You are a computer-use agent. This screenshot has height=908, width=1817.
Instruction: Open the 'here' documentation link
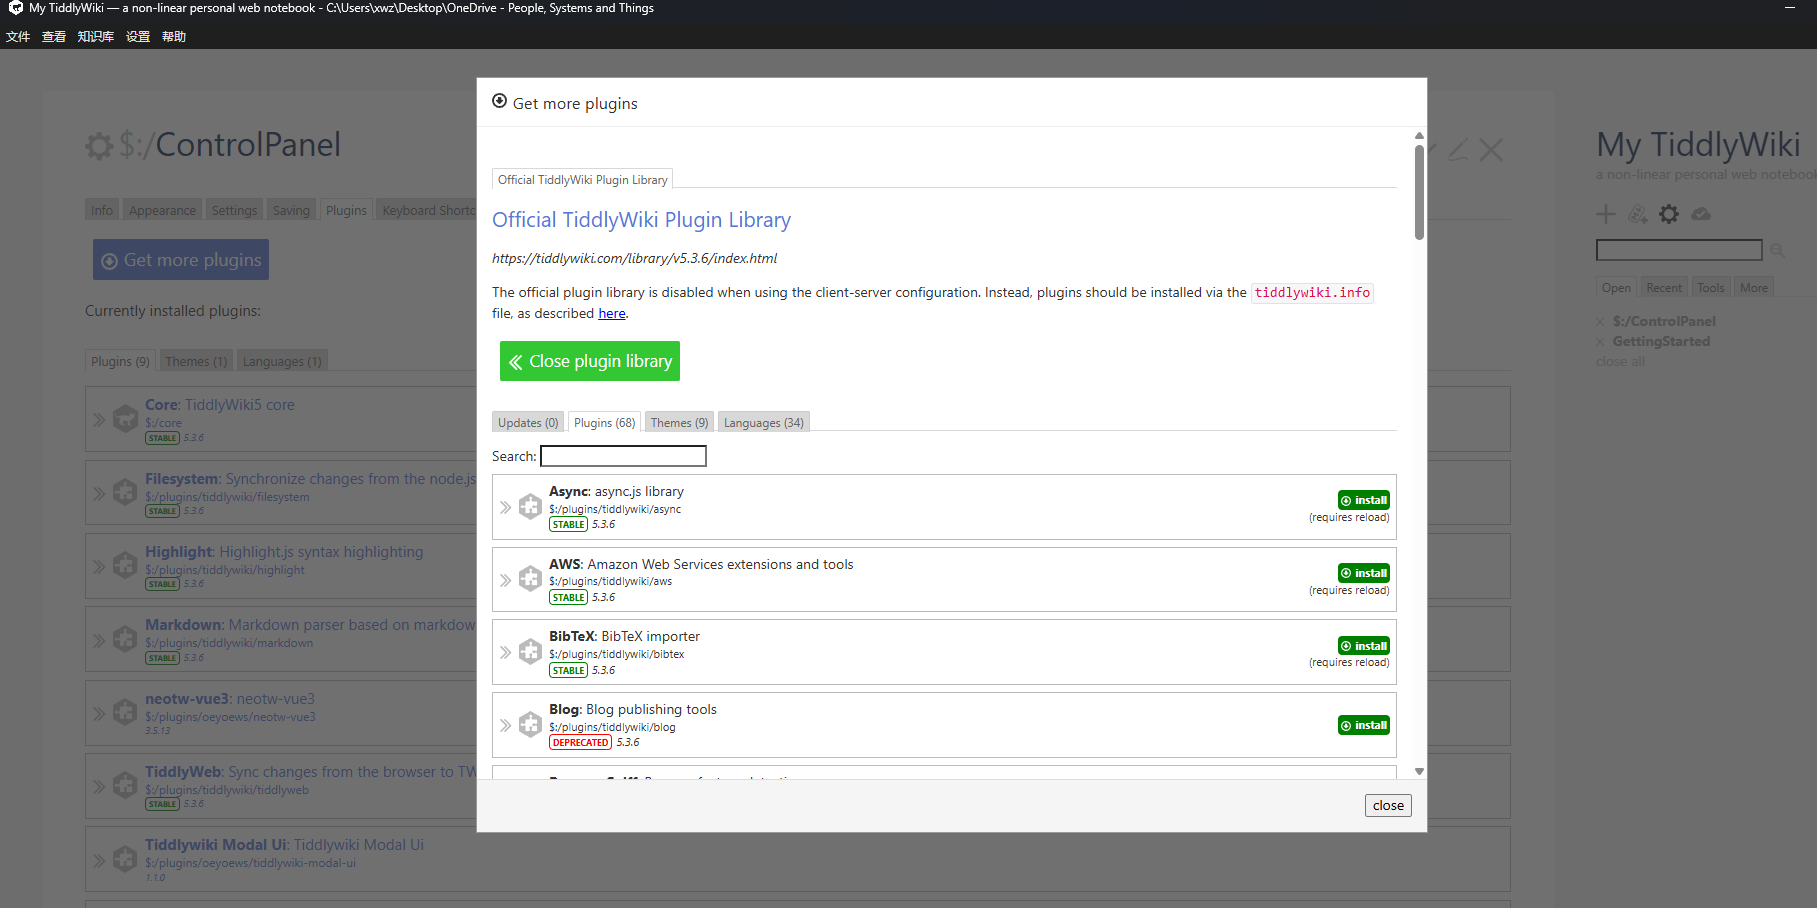coord(612,314)
